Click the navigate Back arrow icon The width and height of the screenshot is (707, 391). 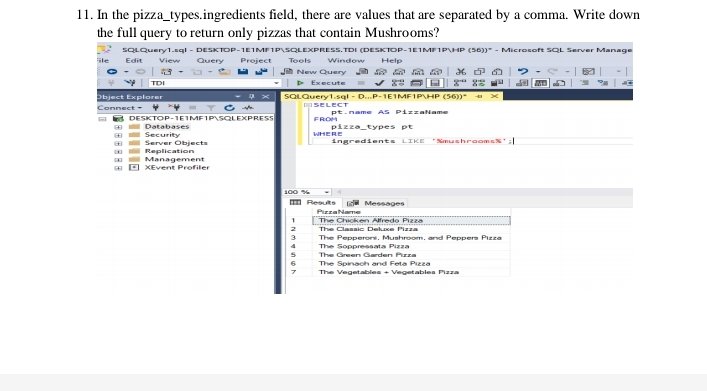112,71
